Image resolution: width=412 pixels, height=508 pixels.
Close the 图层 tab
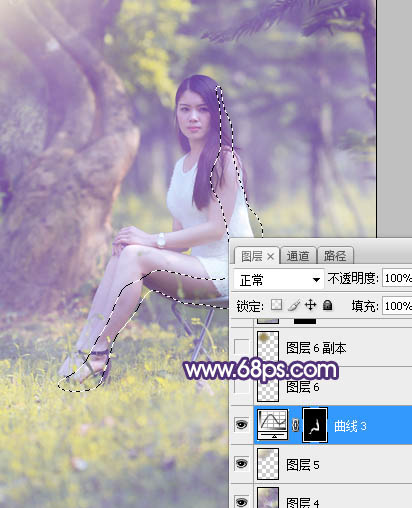[x=270, y=257]
